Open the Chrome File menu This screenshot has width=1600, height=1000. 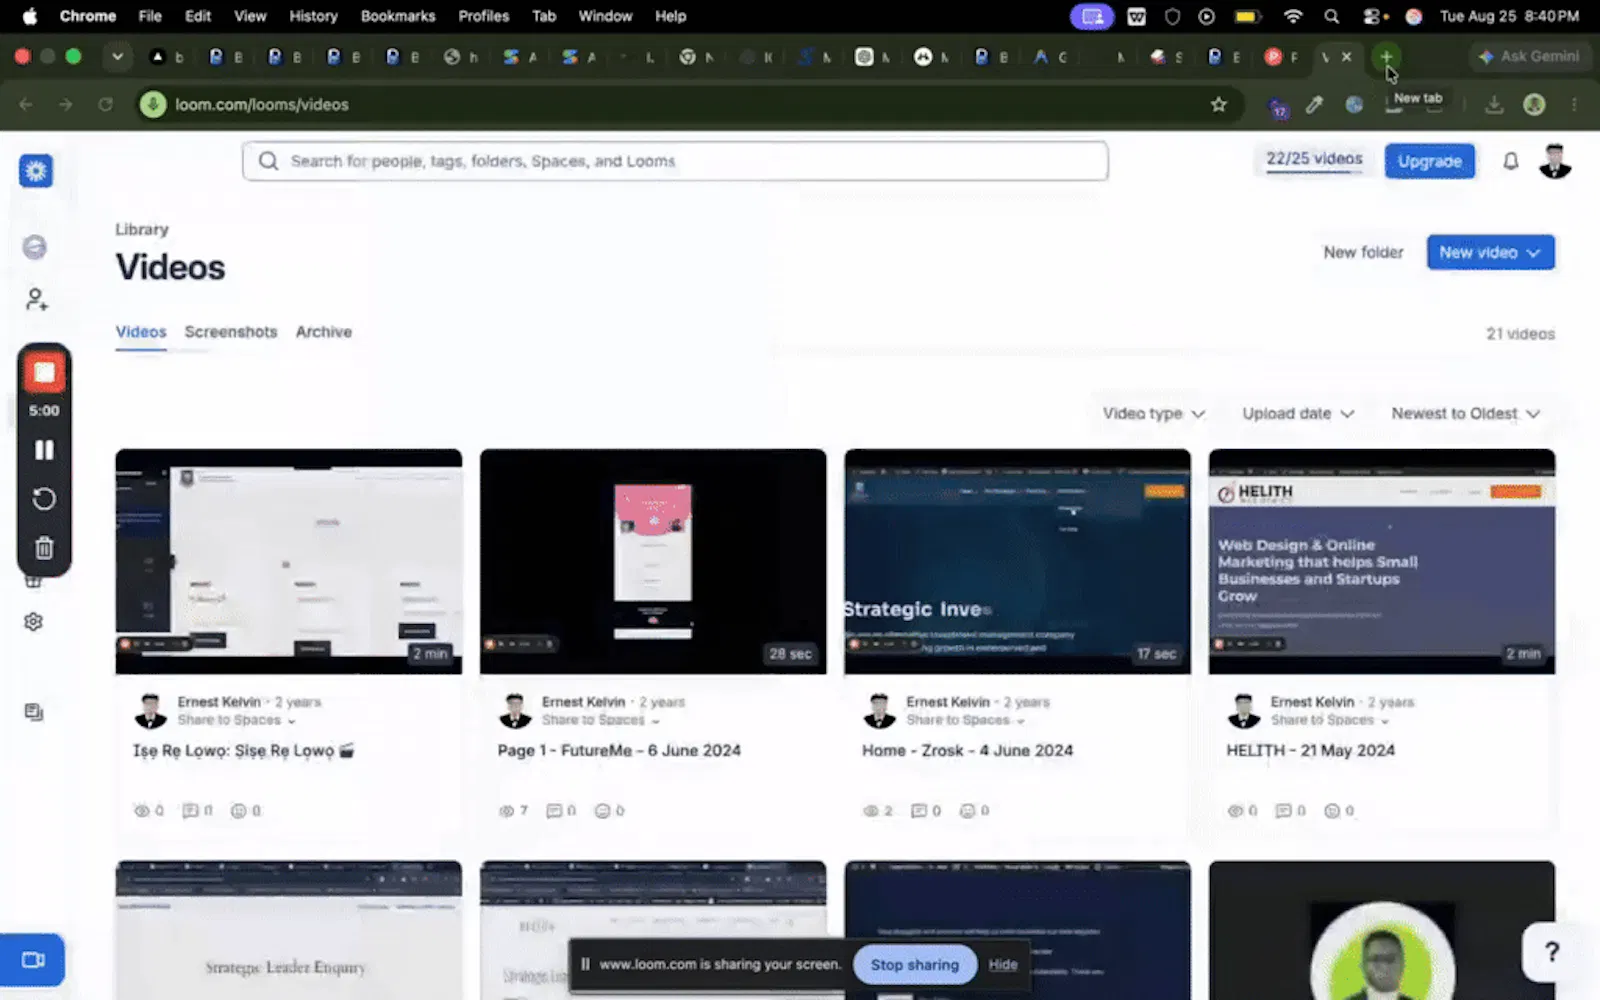[x=150, y=16]
